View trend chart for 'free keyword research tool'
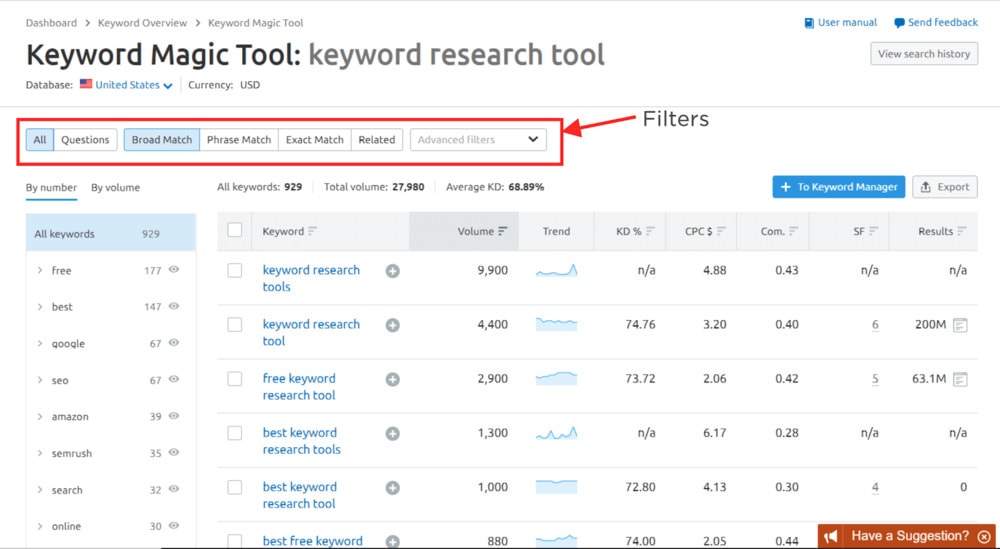Image resolution: width=1000 pixels, height=549 pixels. pos(556,379)
